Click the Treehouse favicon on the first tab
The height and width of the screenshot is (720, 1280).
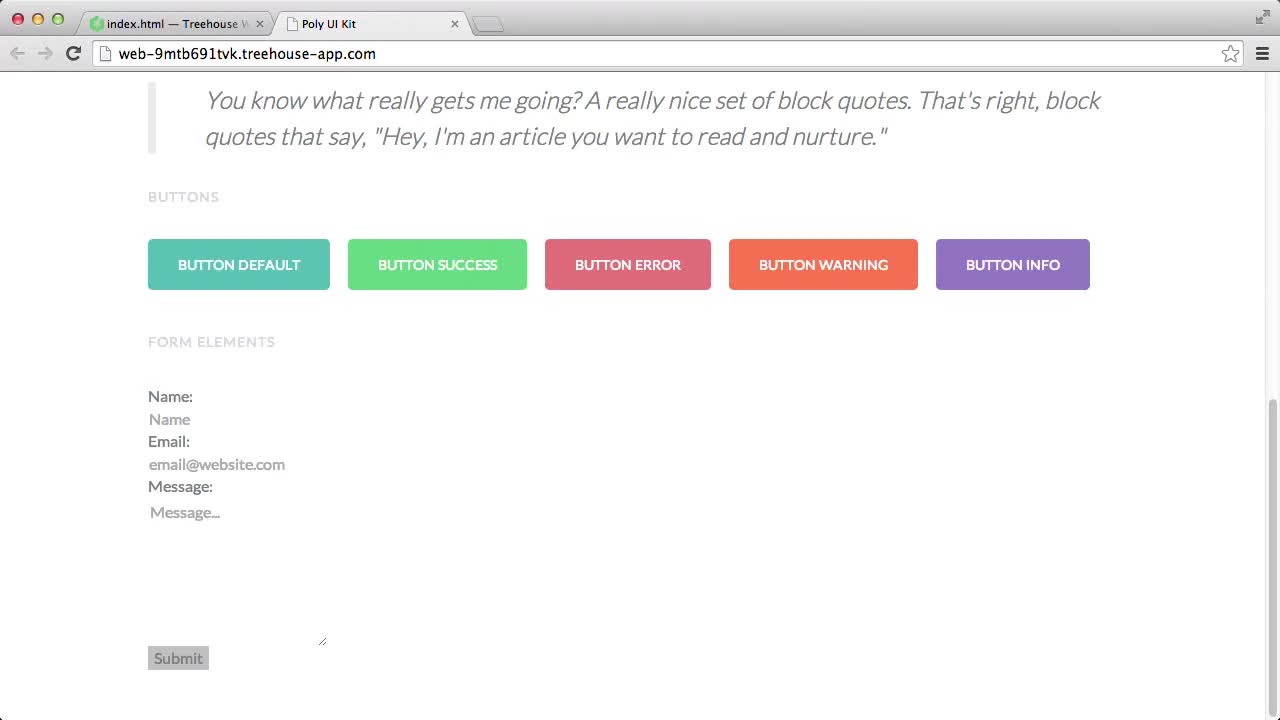(x=96, y=23)
